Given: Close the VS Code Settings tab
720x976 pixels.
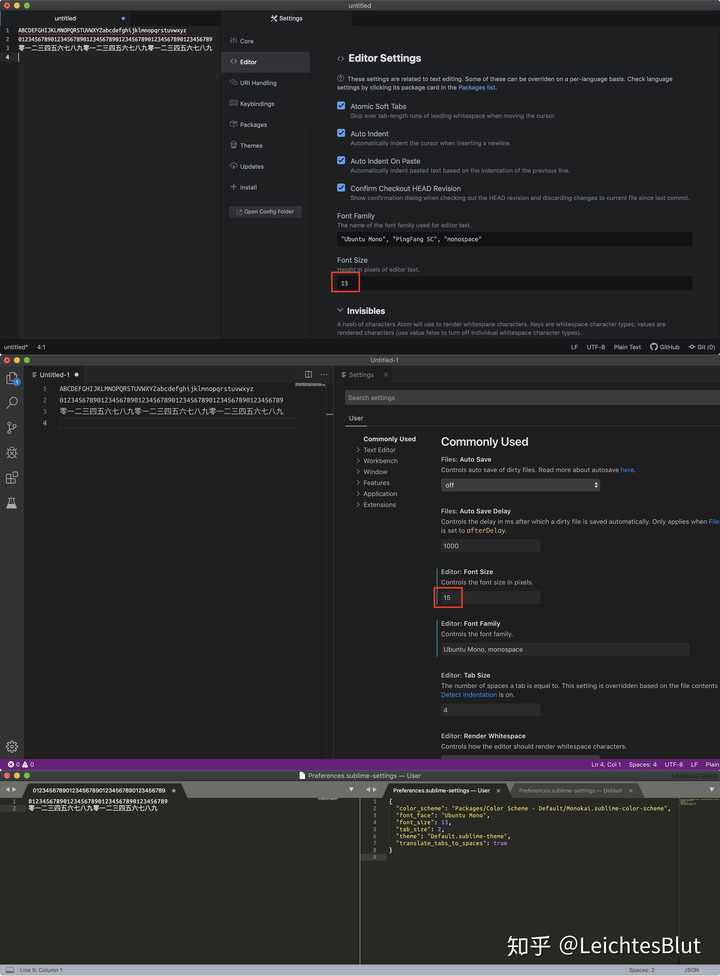Looking at the screenshot, I should click(386, 375).
